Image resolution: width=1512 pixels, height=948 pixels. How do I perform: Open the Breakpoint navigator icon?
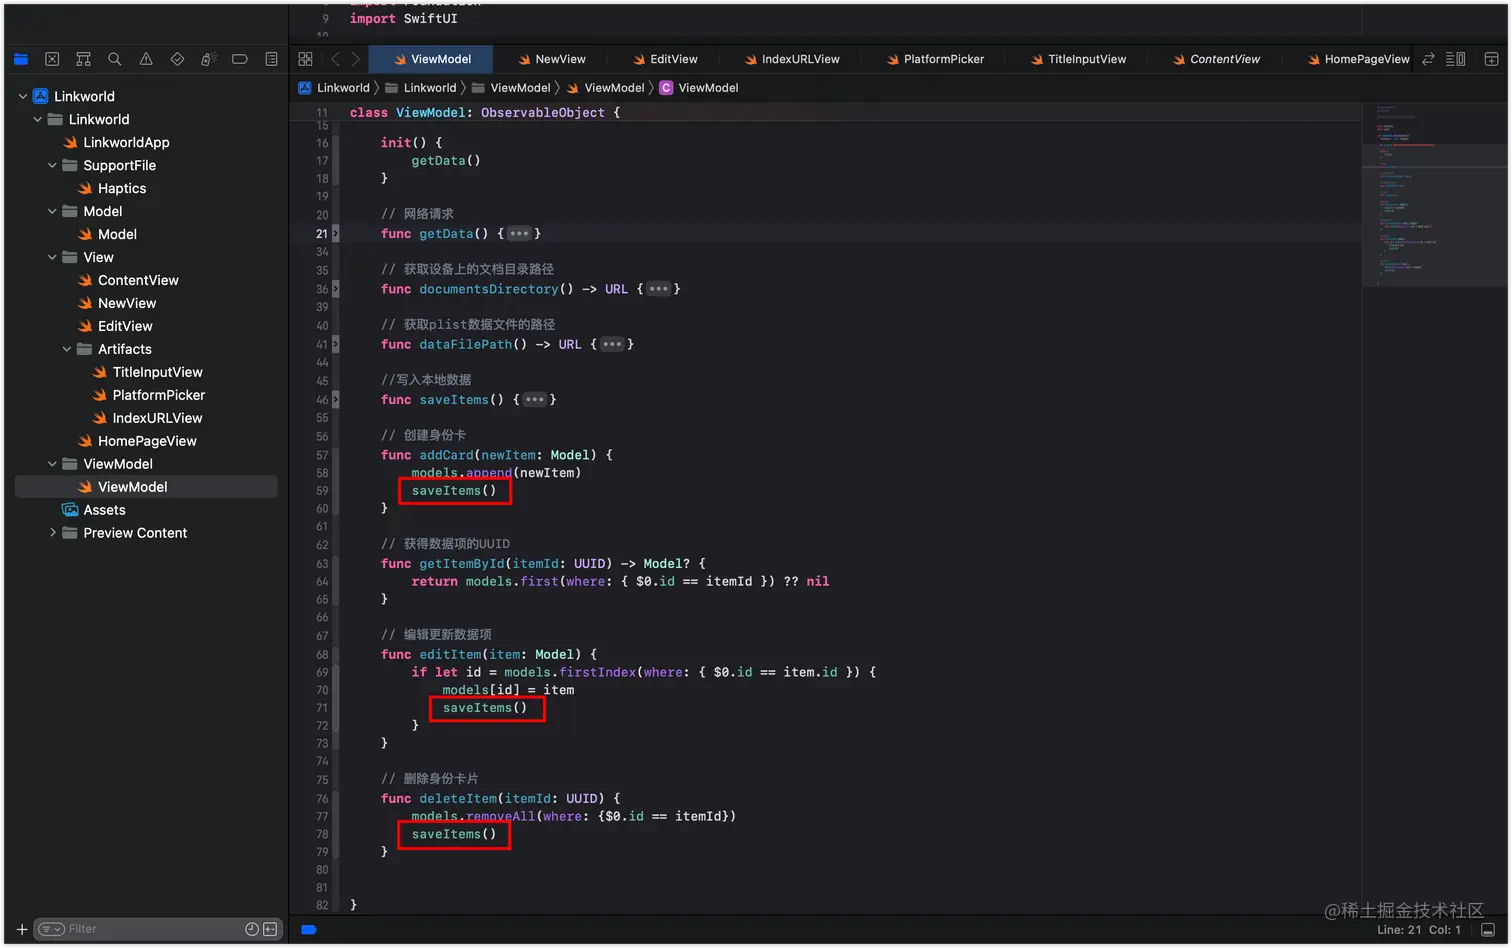click(240, 59)
